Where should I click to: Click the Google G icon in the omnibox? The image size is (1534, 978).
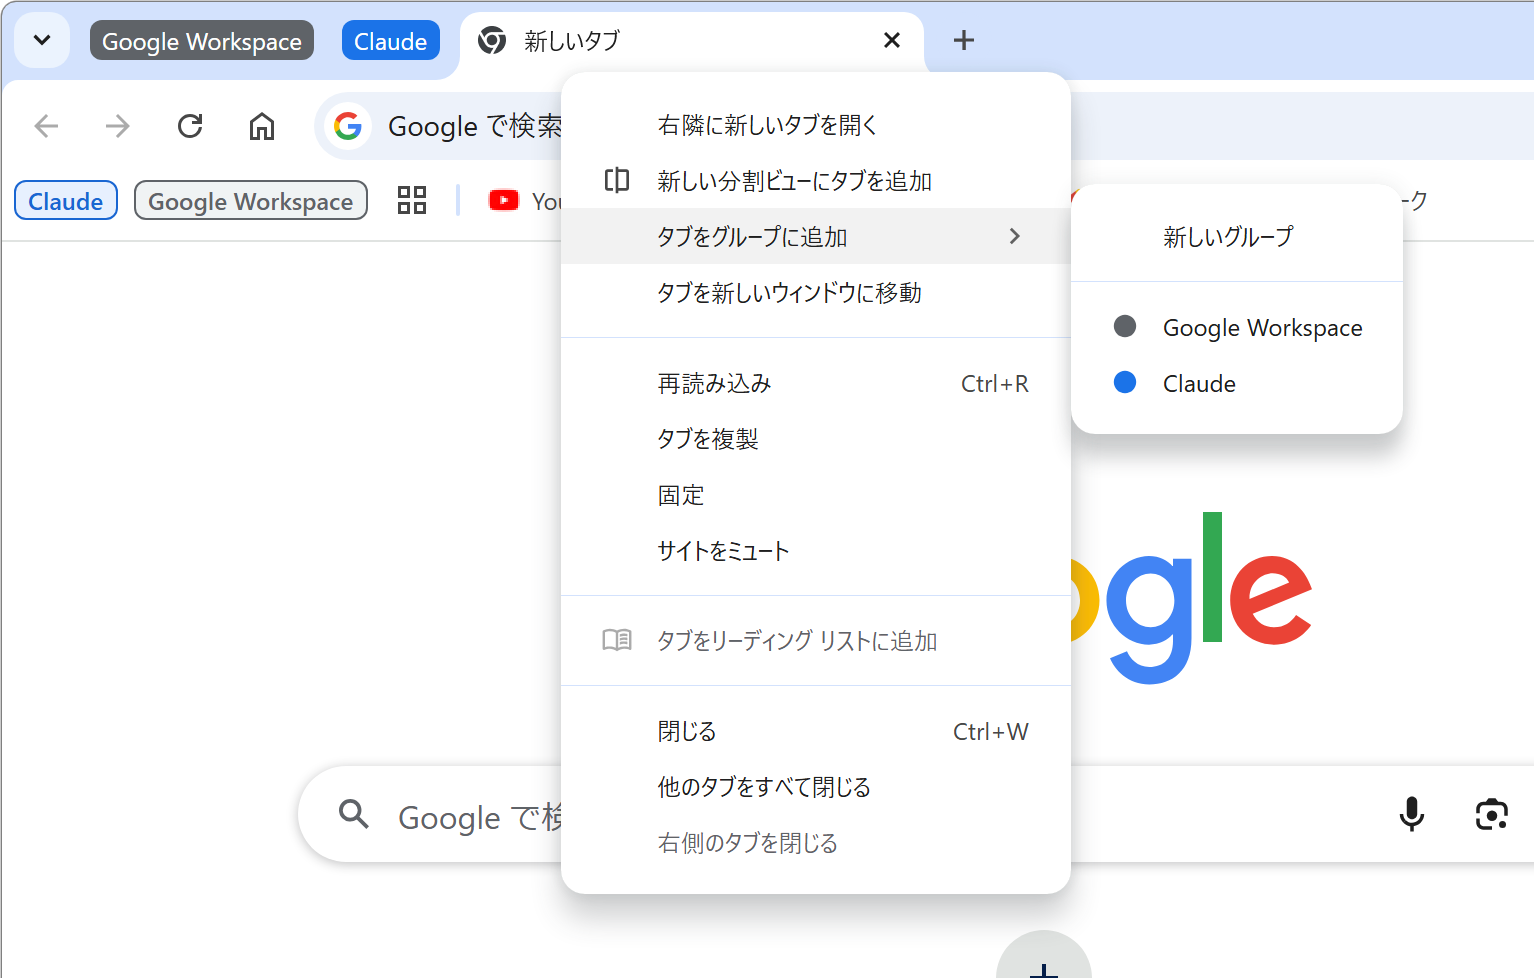(348, 126)
